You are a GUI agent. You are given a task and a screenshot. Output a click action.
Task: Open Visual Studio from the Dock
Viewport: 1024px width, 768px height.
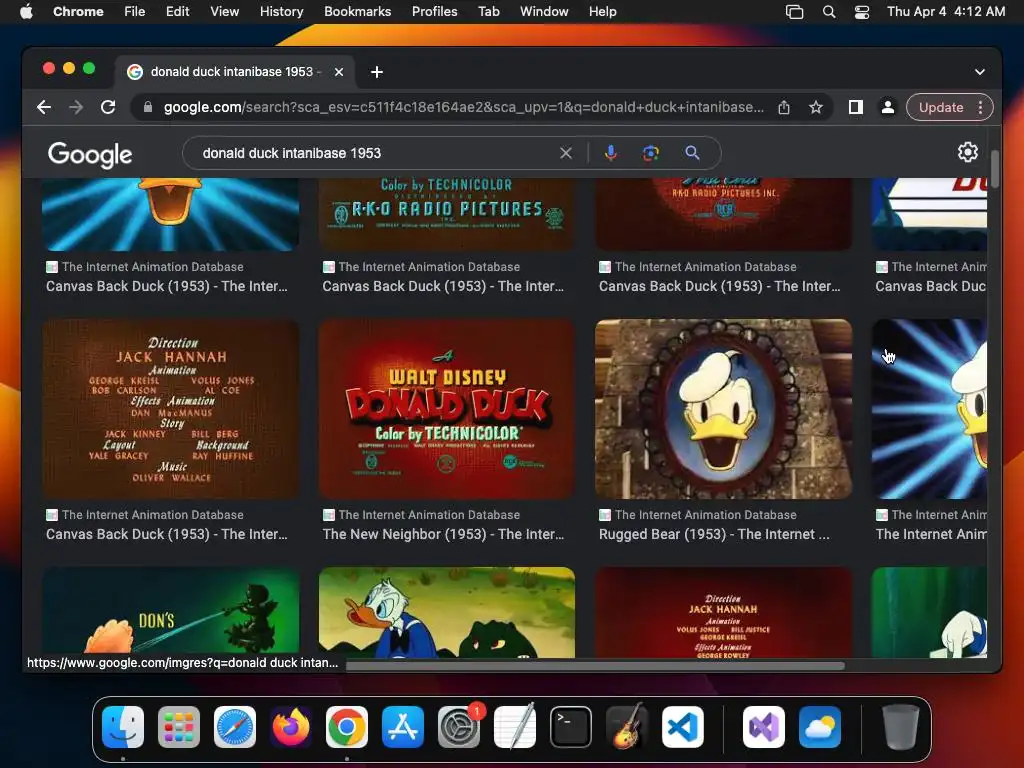764,727
